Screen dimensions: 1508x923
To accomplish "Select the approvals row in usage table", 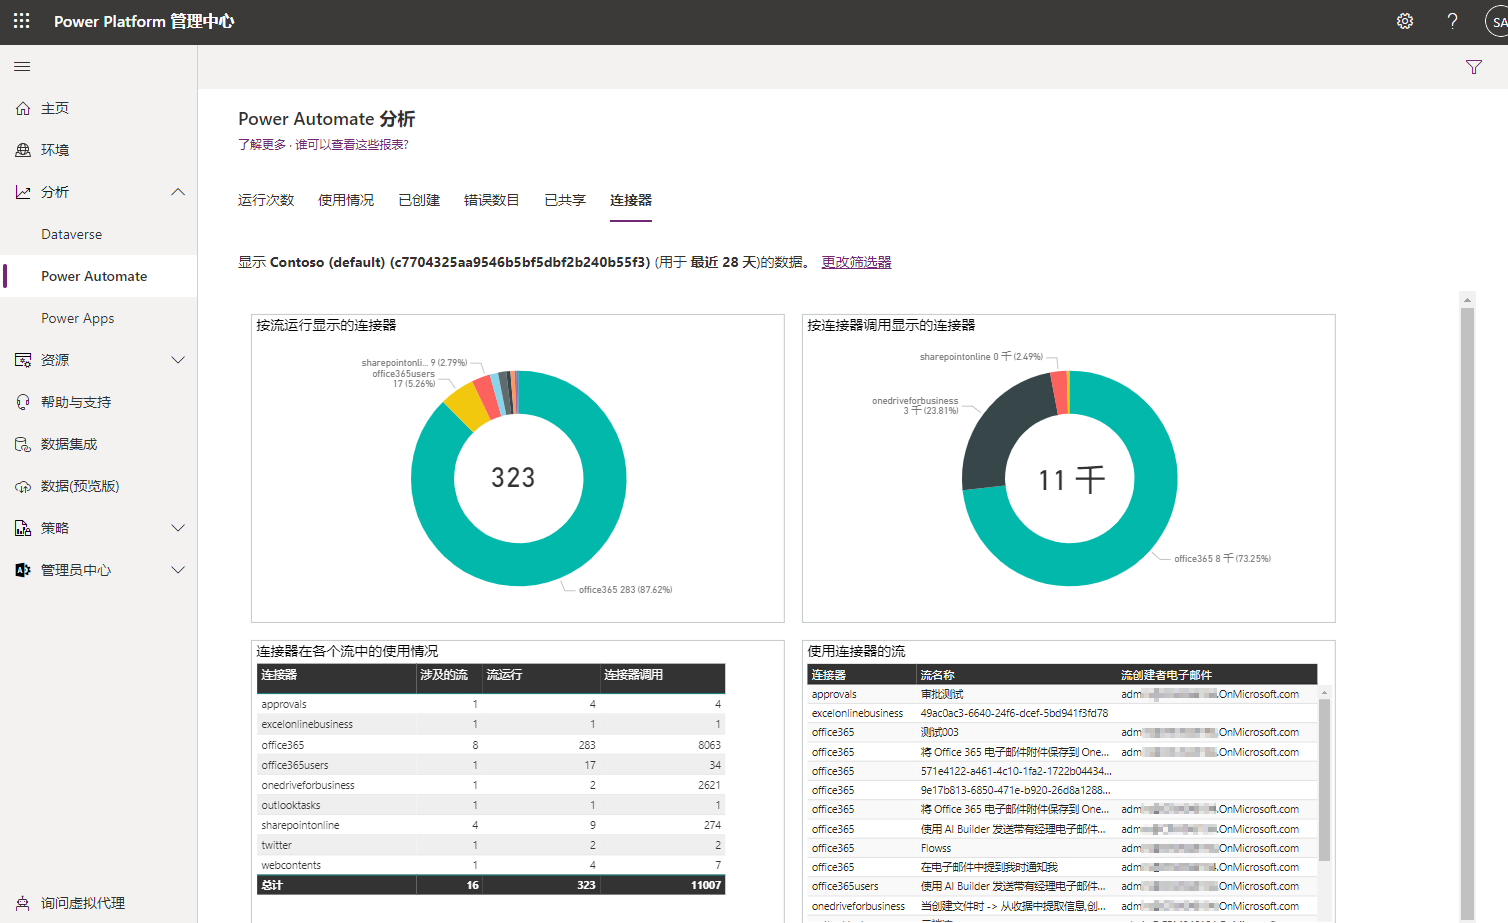I will click(x=491, y=704).
